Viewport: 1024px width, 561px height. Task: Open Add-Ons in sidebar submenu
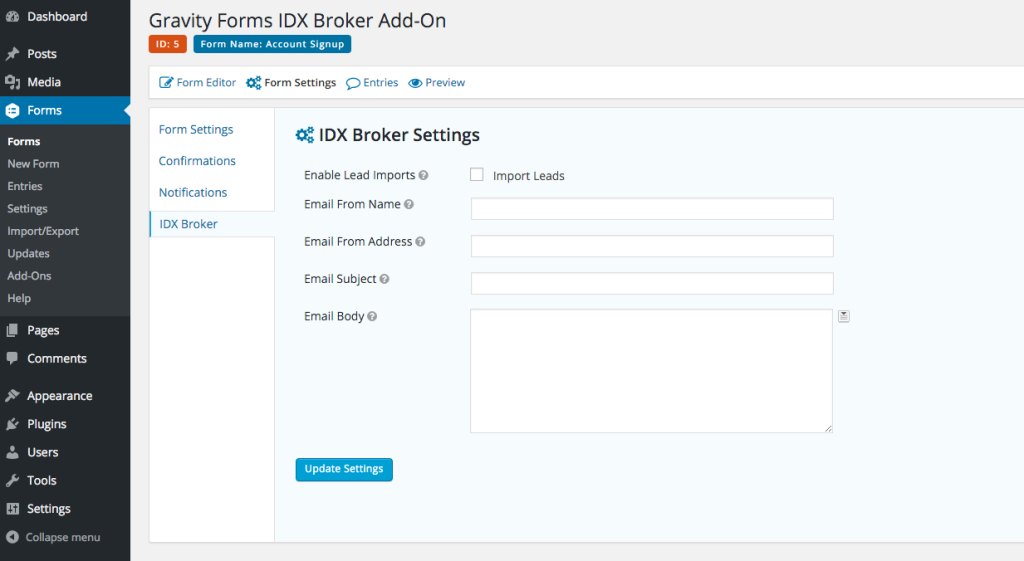[29, 276]
